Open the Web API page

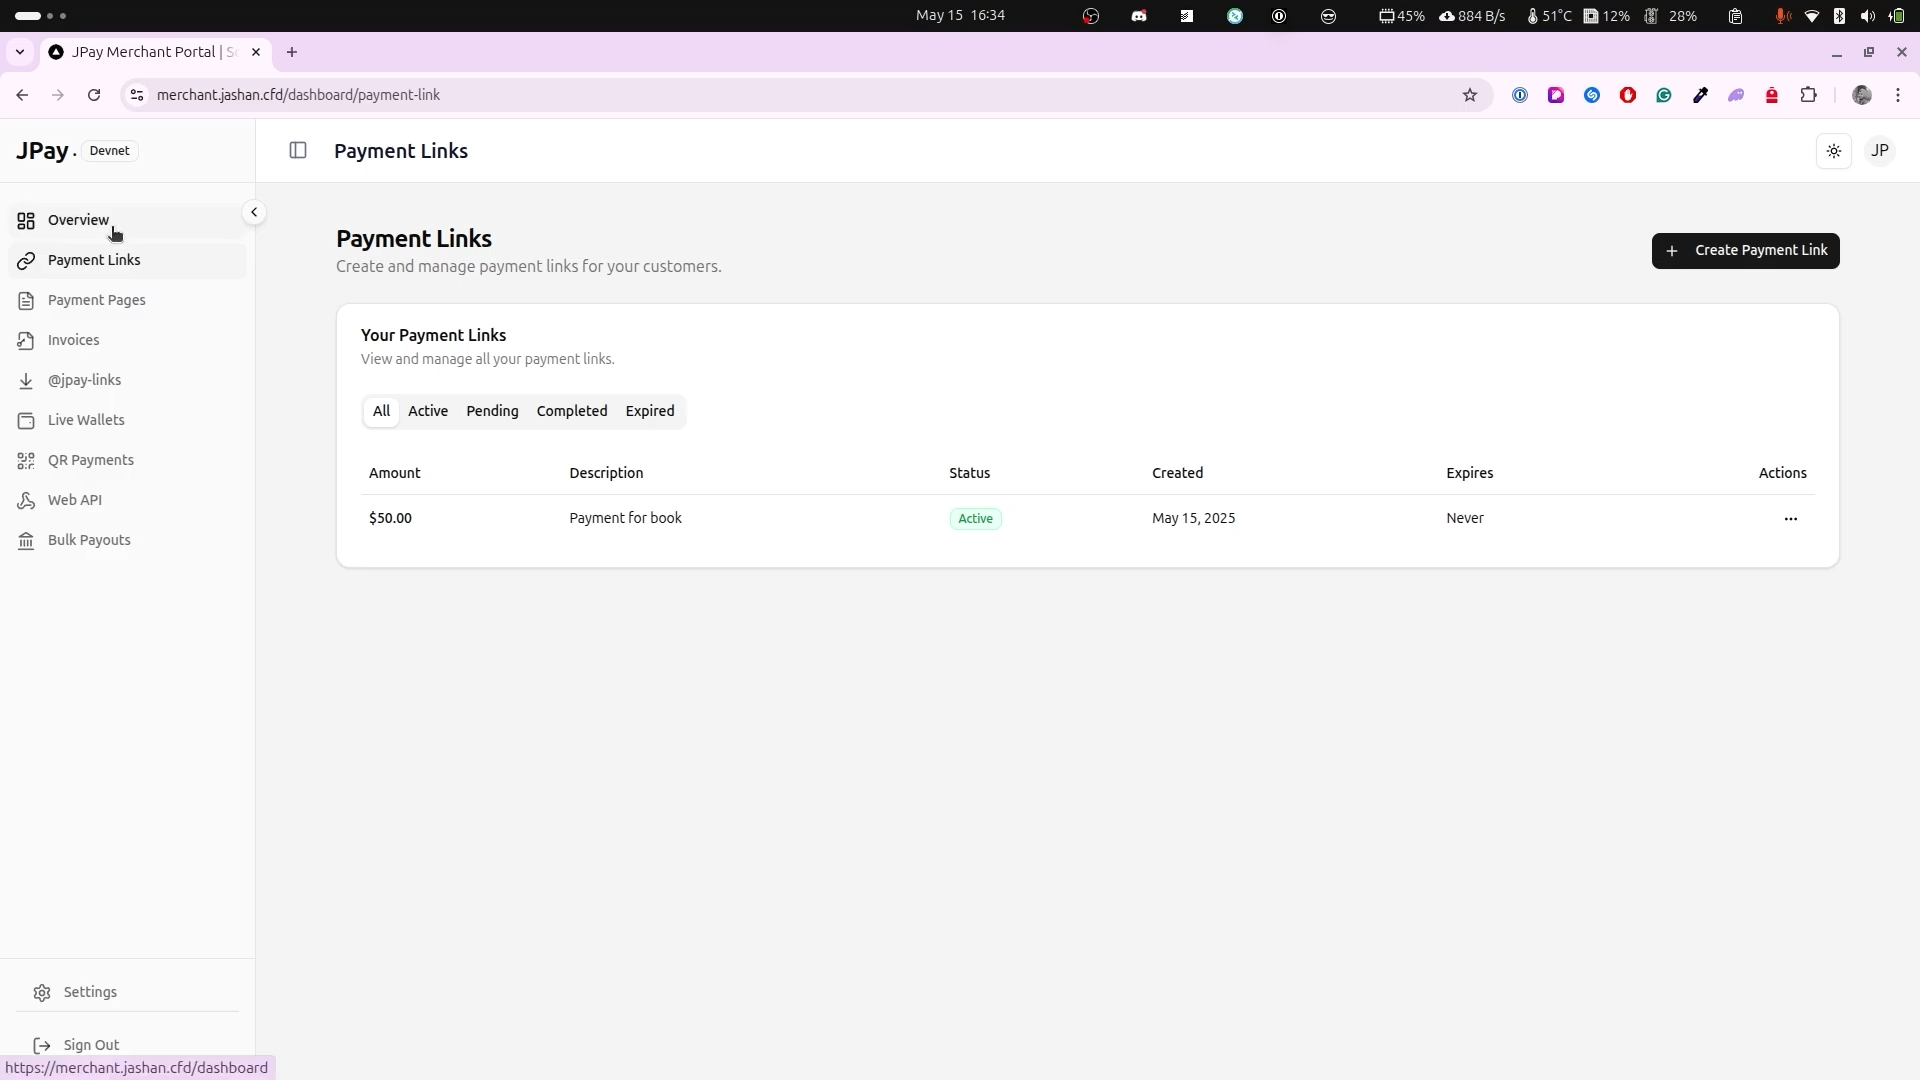[74, 500]
